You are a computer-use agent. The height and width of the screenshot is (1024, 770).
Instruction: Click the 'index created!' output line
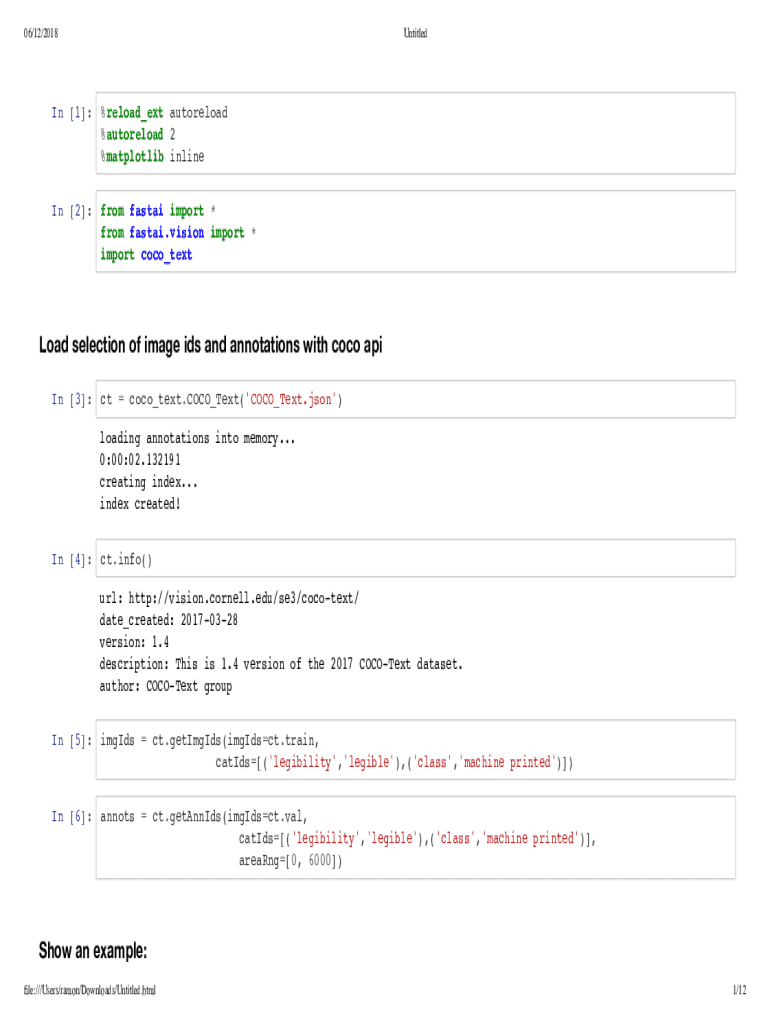(x=140, y=504)
